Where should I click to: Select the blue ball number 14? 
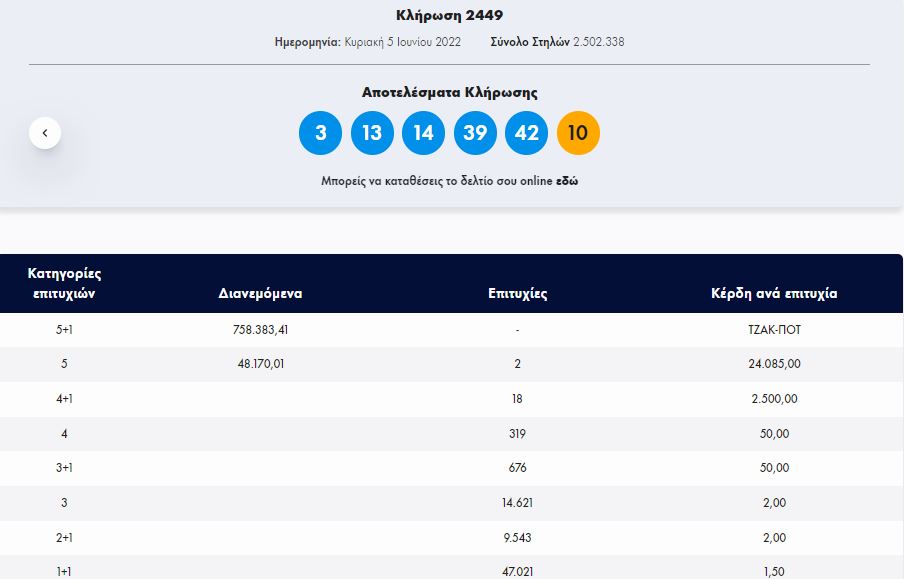pyautogui.click(x=423, y=133)
